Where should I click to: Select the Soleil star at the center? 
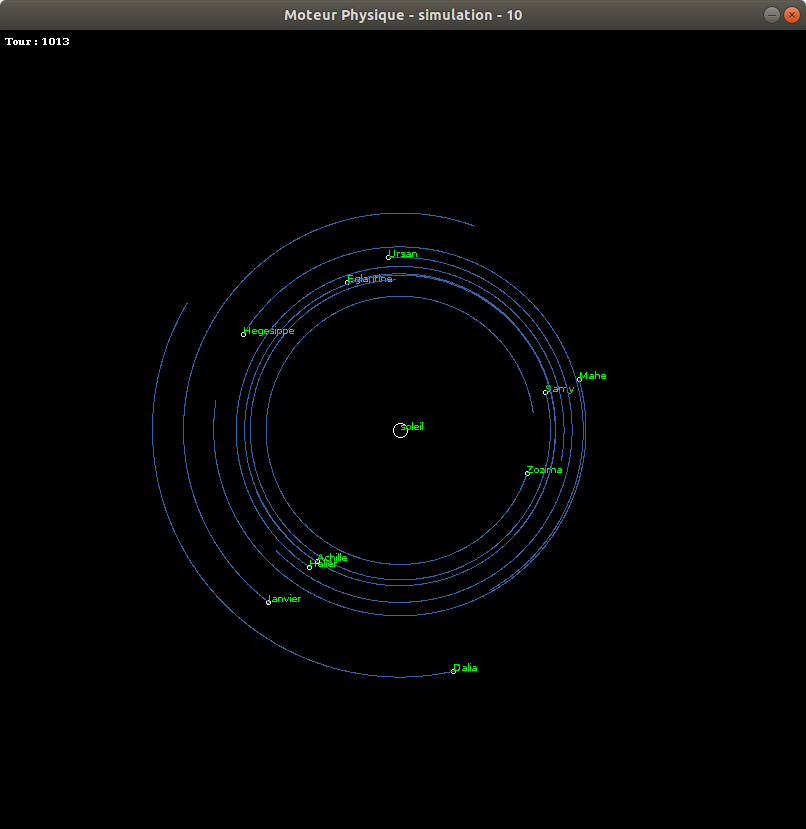[400, 430]
